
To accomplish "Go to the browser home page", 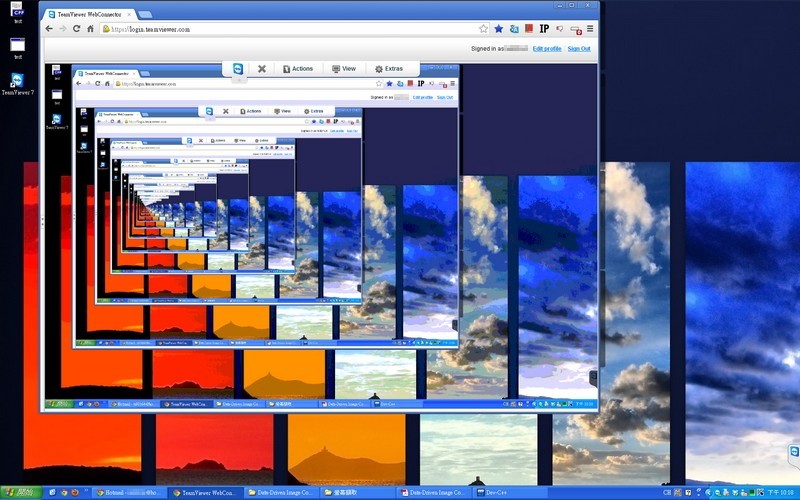I will tap(91, 29).
